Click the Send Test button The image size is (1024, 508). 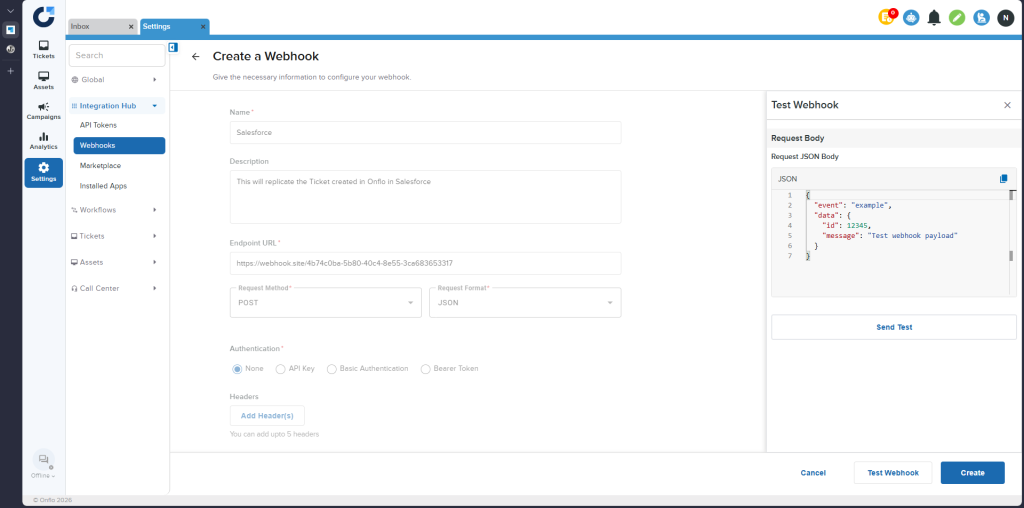[x=893, y=327]
